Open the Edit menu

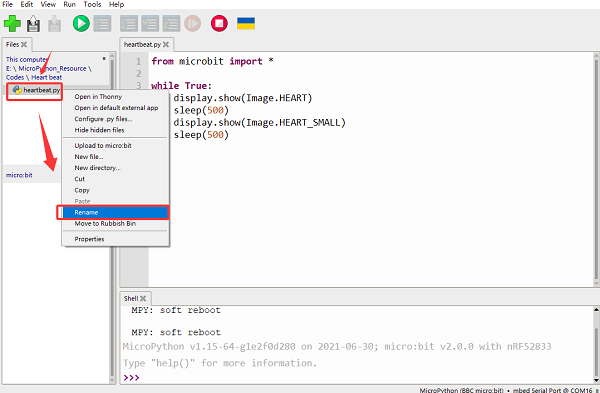[26, 5]
